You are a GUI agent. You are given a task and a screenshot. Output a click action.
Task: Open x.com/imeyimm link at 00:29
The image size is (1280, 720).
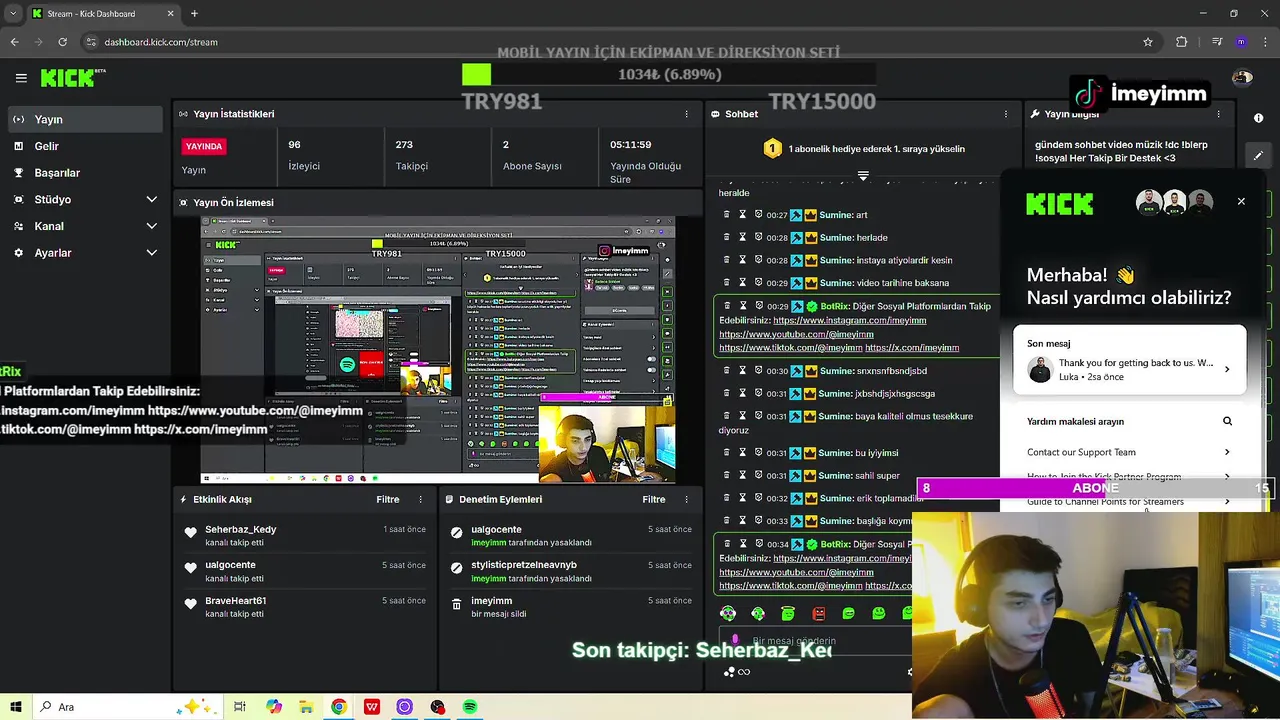click(912, 348)
